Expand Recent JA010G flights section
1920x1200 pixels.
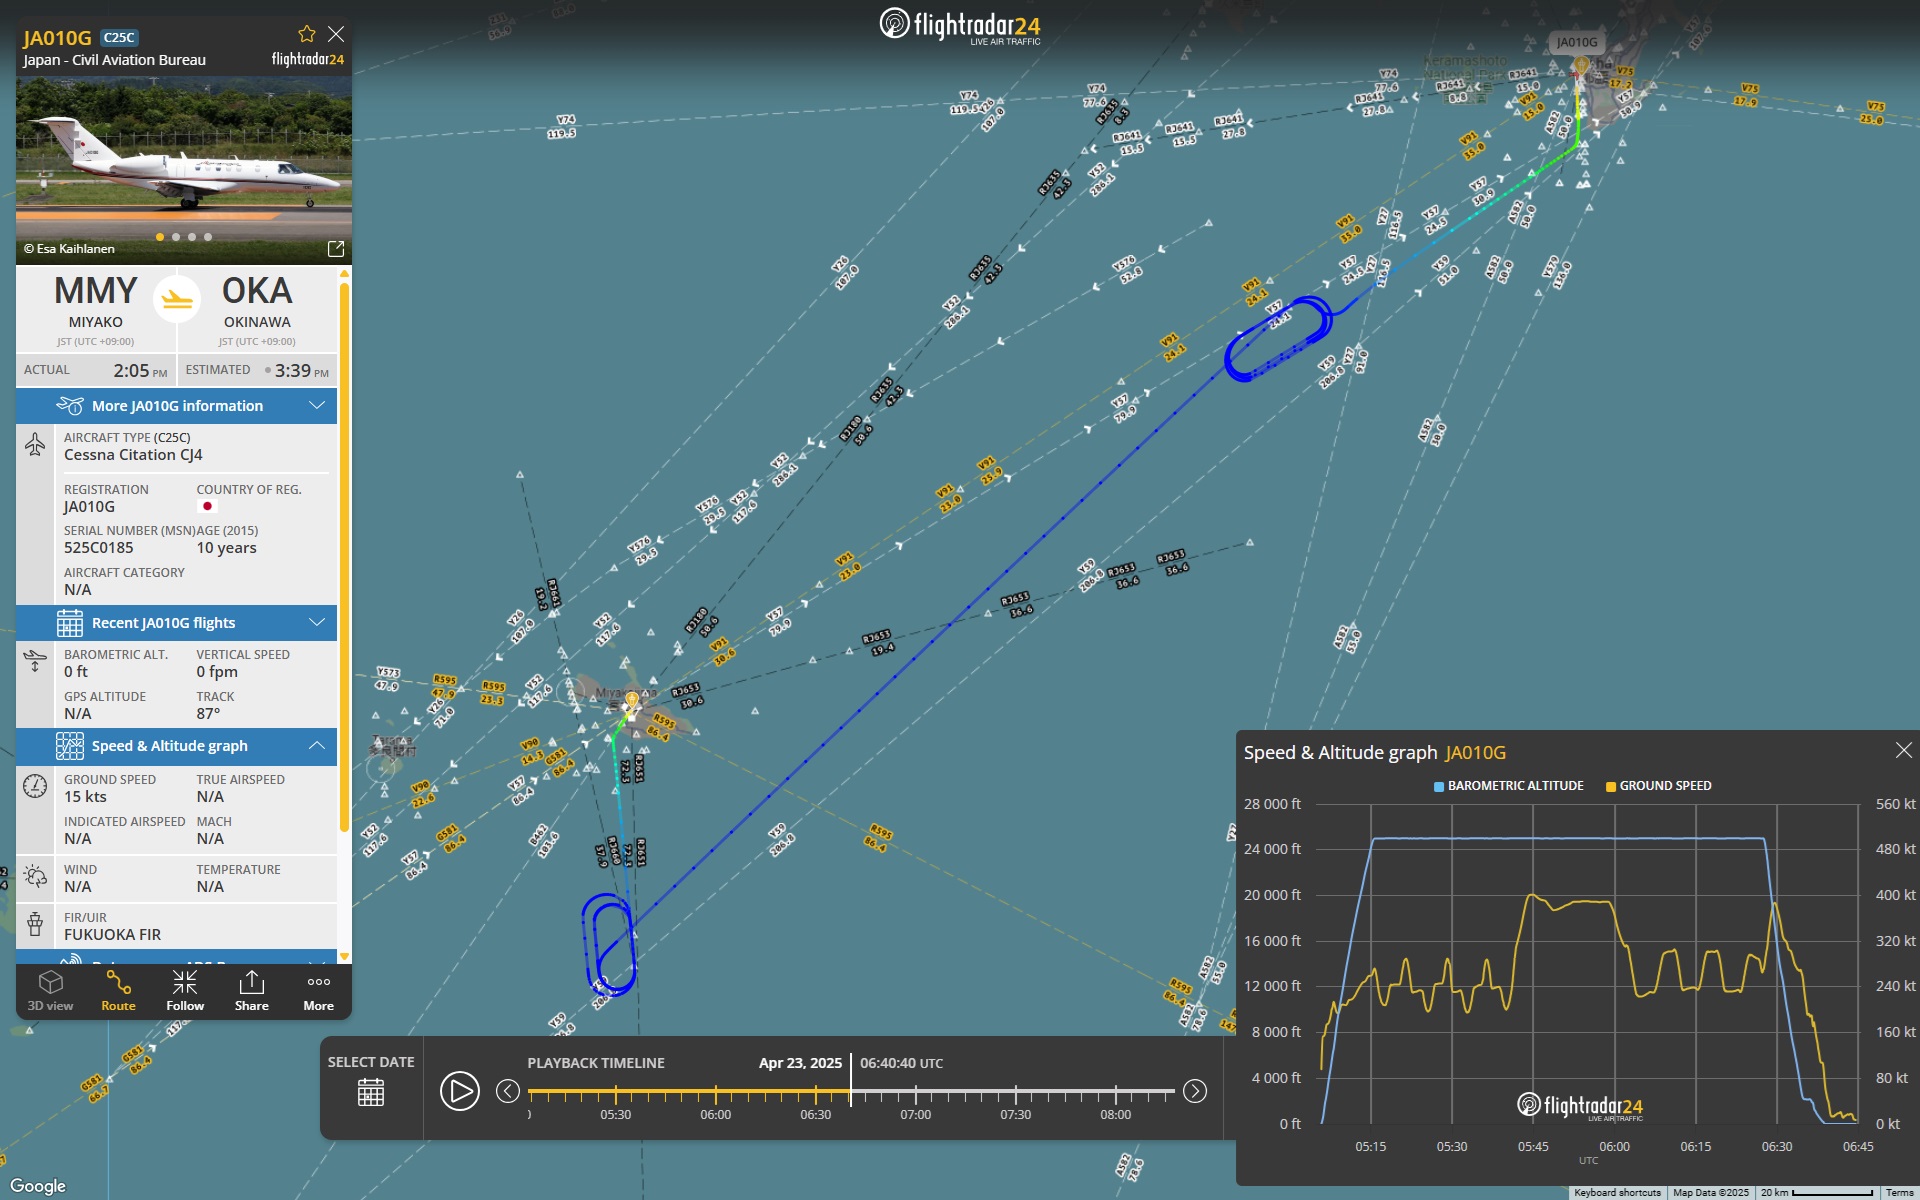[317, 622]
